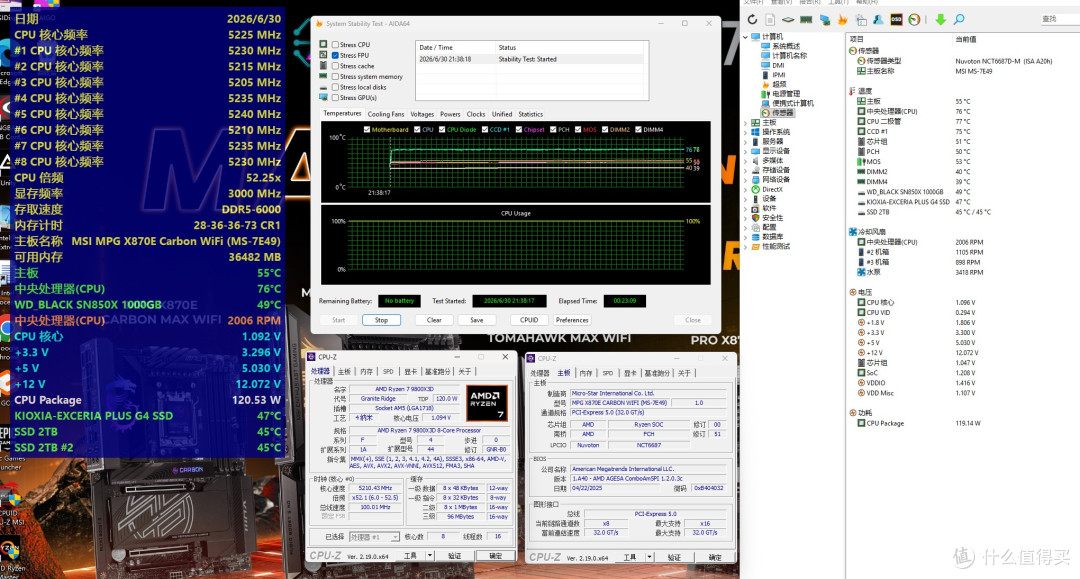Click AIDA64 toolbar refresh icon

pyautogui.click(x=752, y=20)
